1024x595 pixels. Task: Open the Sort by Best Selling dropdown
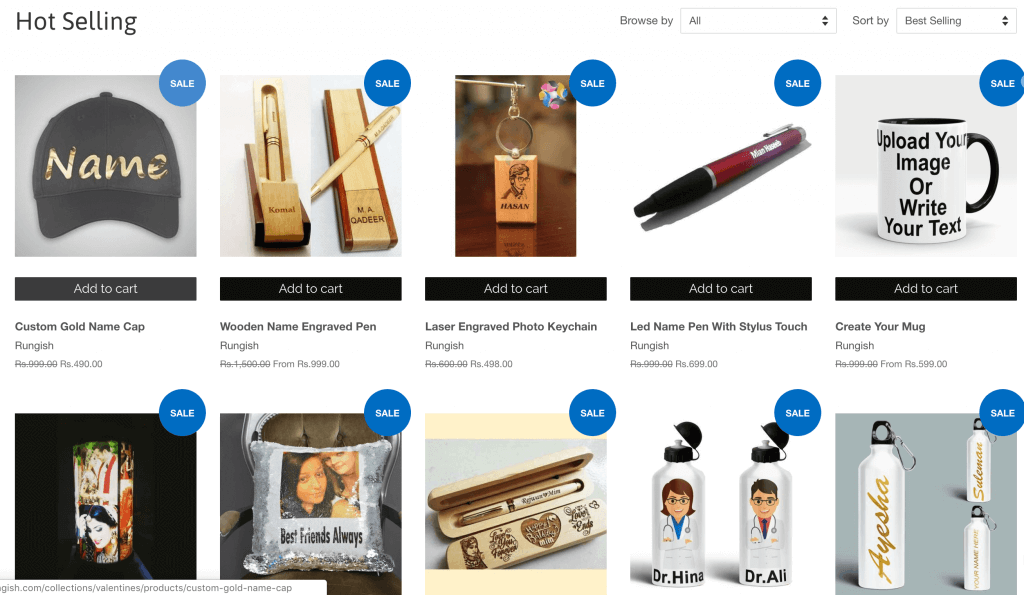pos(956,21)
